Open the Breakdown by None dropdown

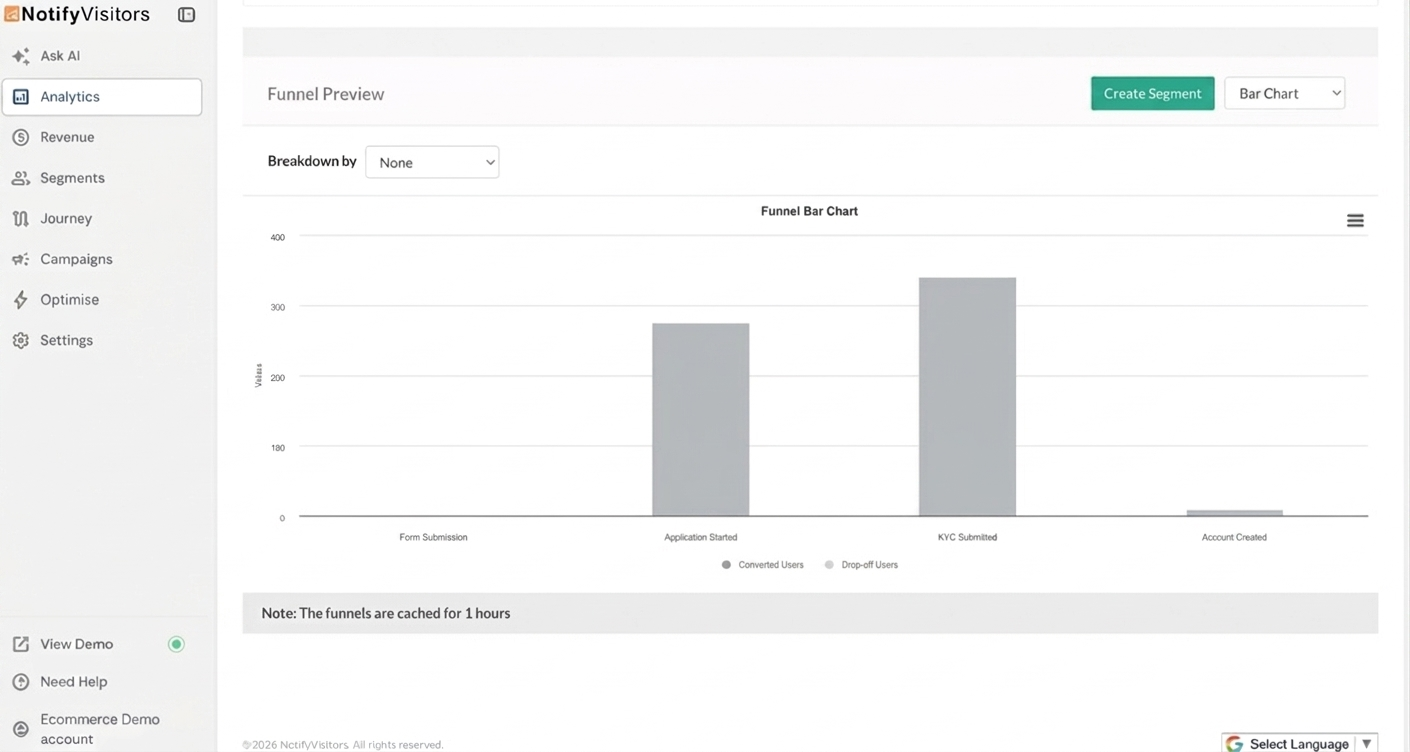(432, 162)
